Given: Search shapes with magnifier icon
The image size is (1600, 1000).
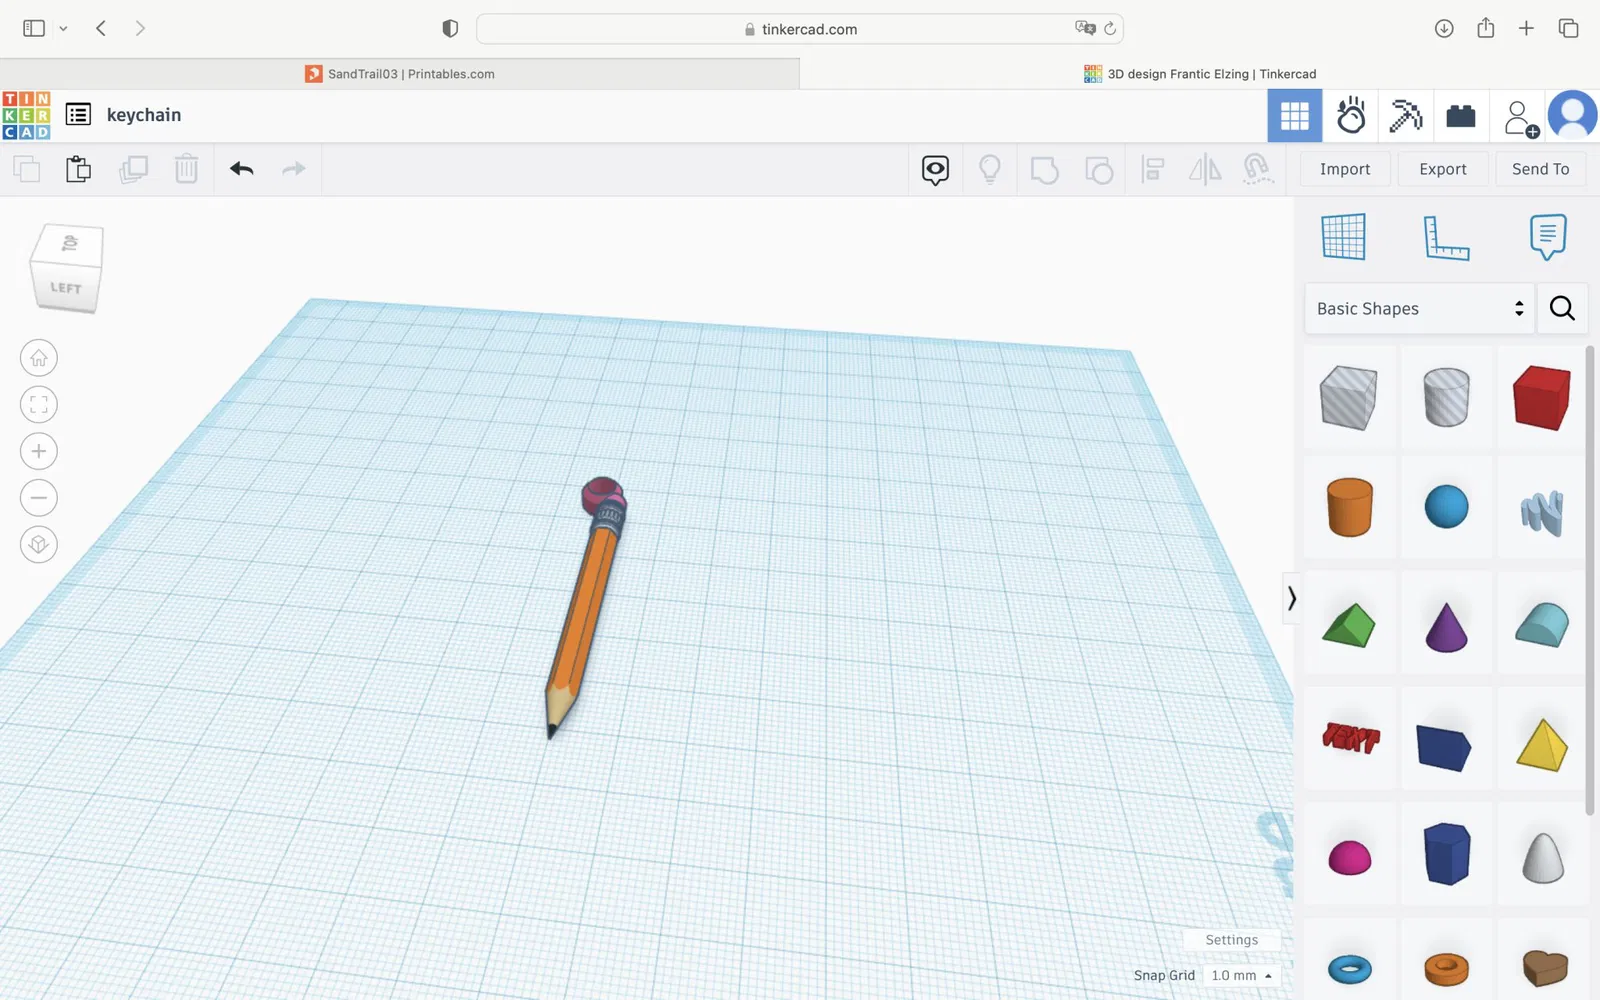Looking at the screenshot, I should pyautogui.click(x=1562, y=309).
